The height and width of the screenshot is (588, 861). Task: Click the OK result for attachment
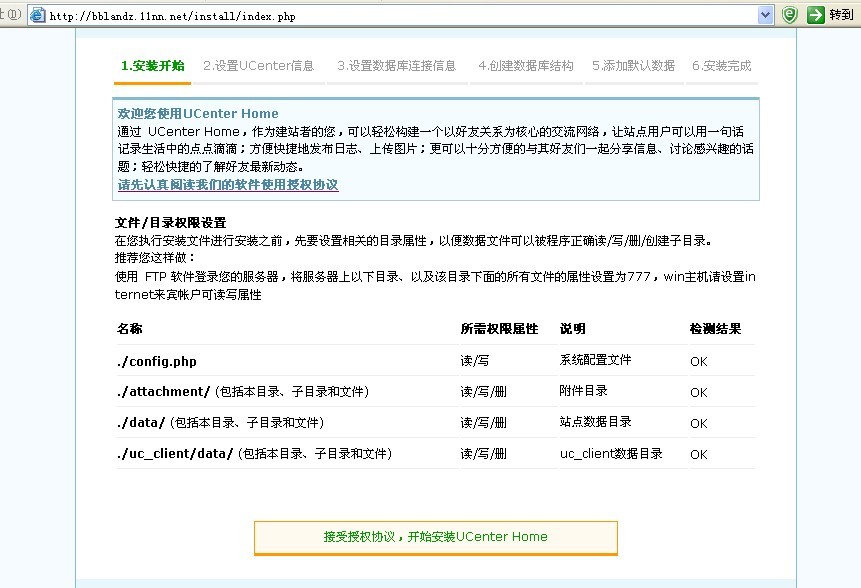click(699, 393)
